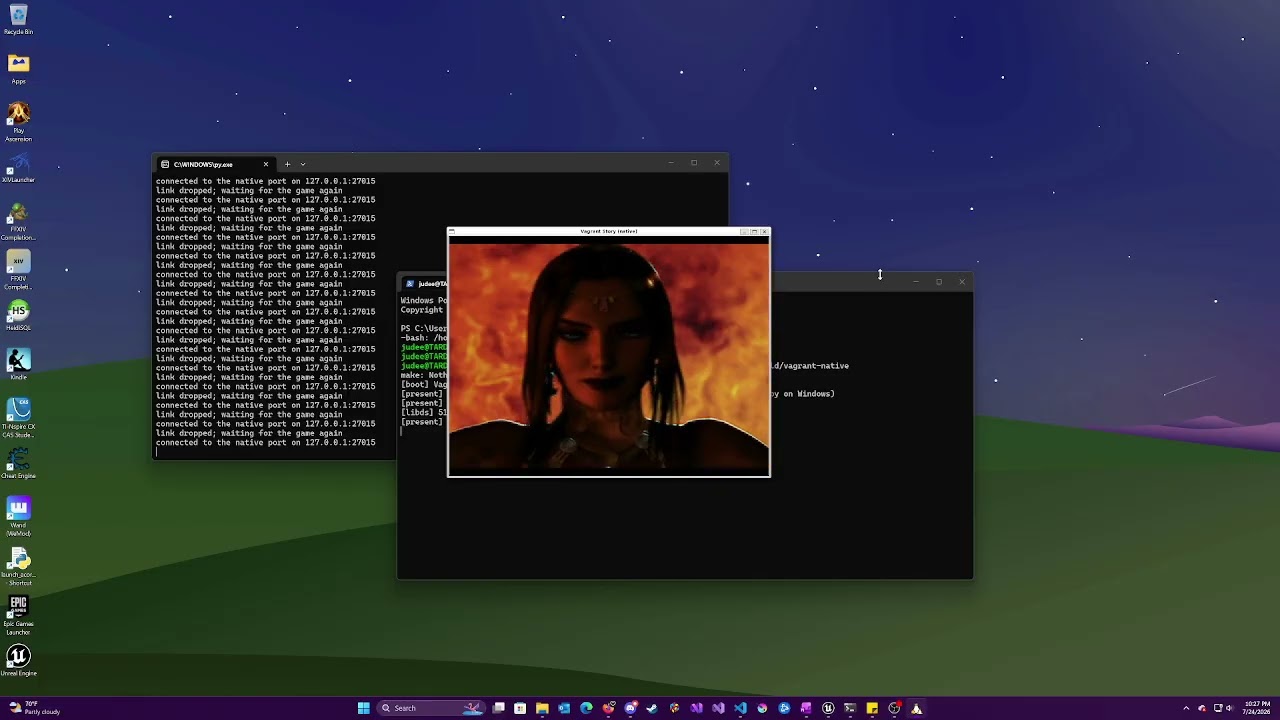
Task: Show hidden system tray icons
Action: (x=1186, y=708)
